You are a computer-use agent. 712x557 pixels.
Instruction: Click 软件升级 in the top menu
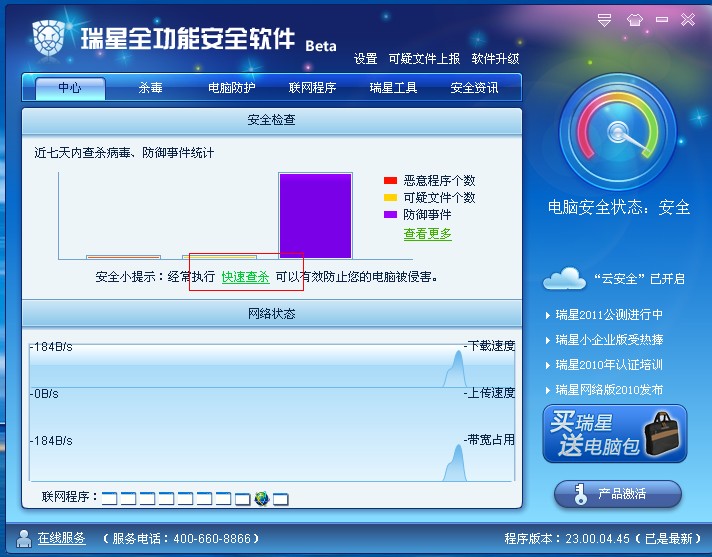coord(495,59)
